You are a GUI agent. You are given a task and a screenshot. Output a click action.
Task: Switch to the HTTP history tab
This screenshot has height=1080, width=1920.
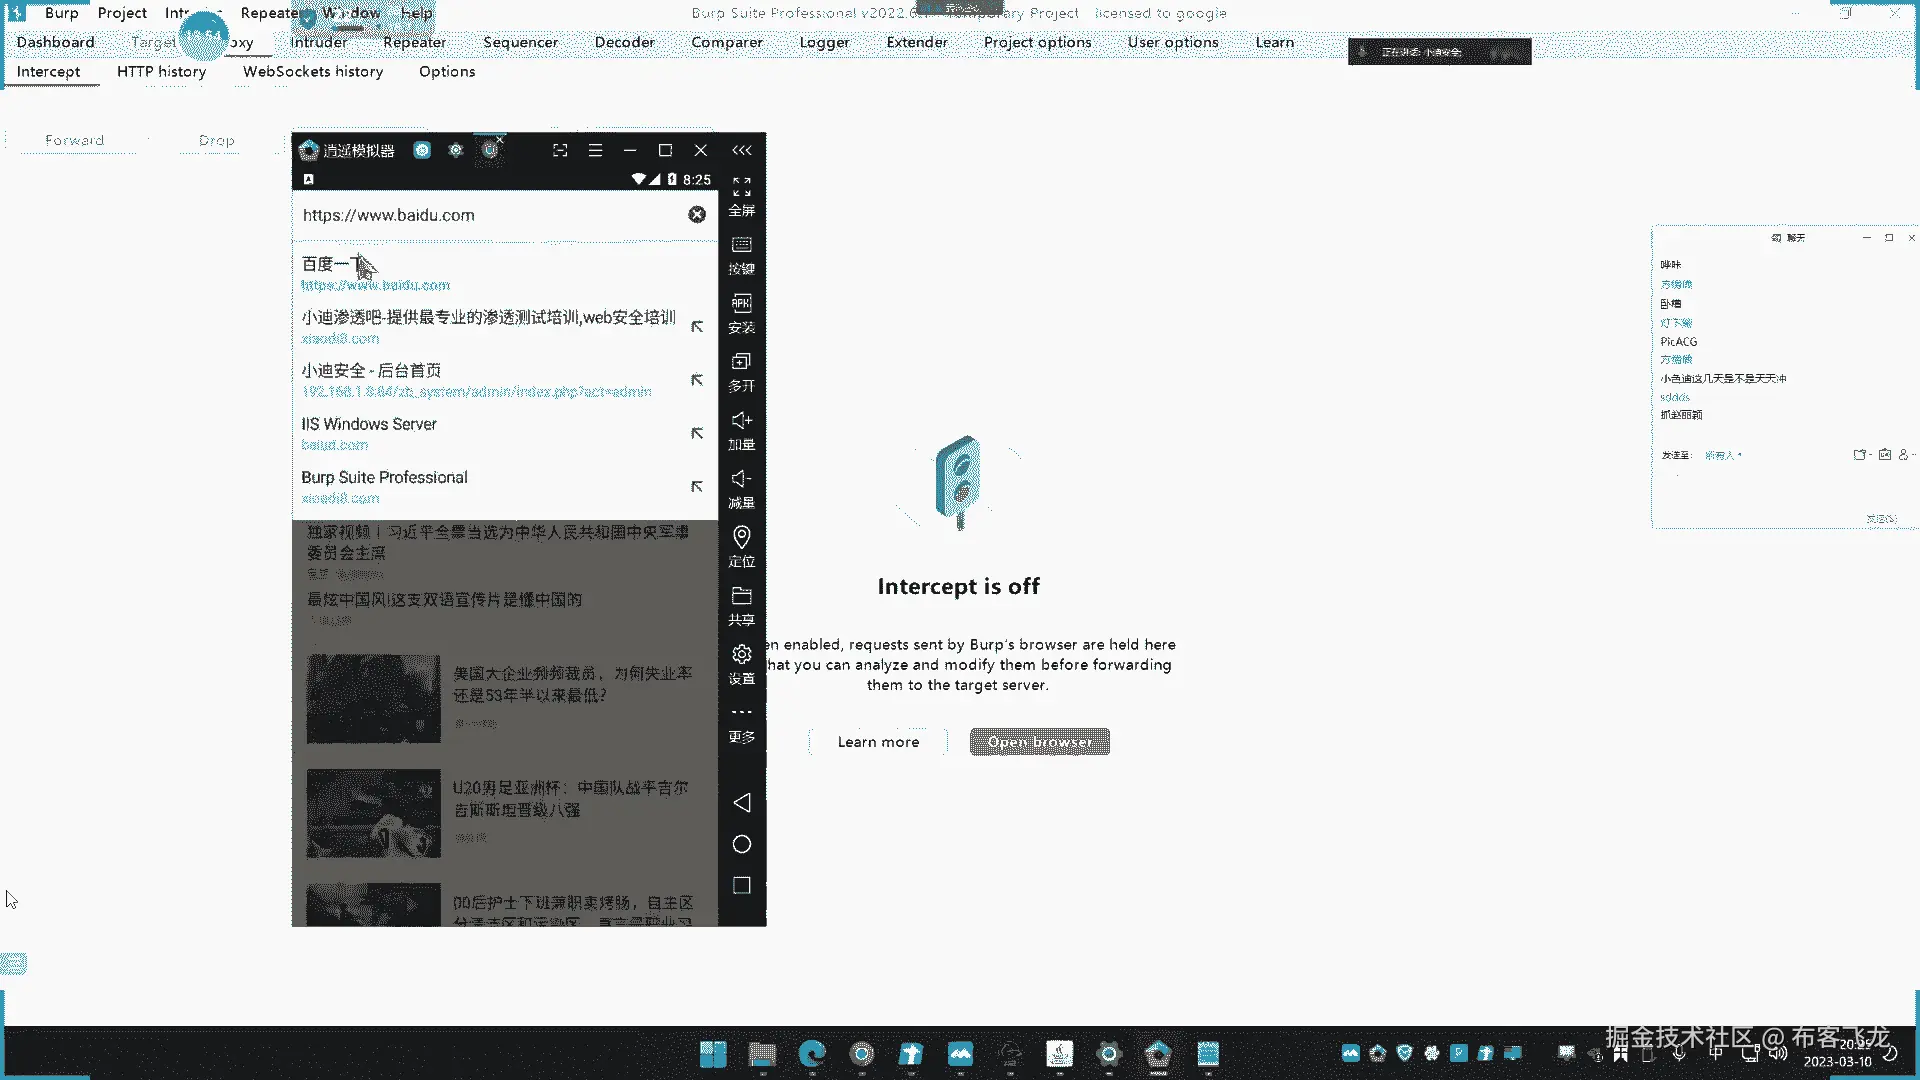click(161, 71)
